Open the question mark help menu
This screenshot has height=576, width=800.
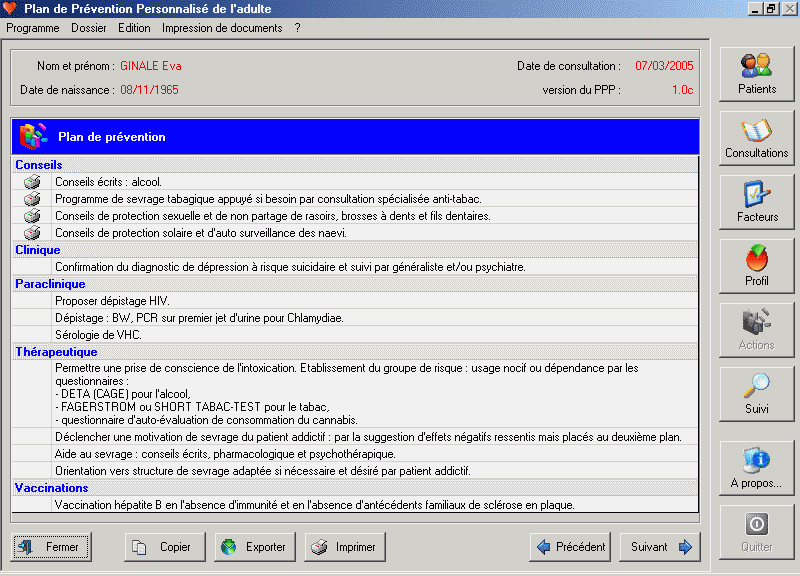(297, 28)
